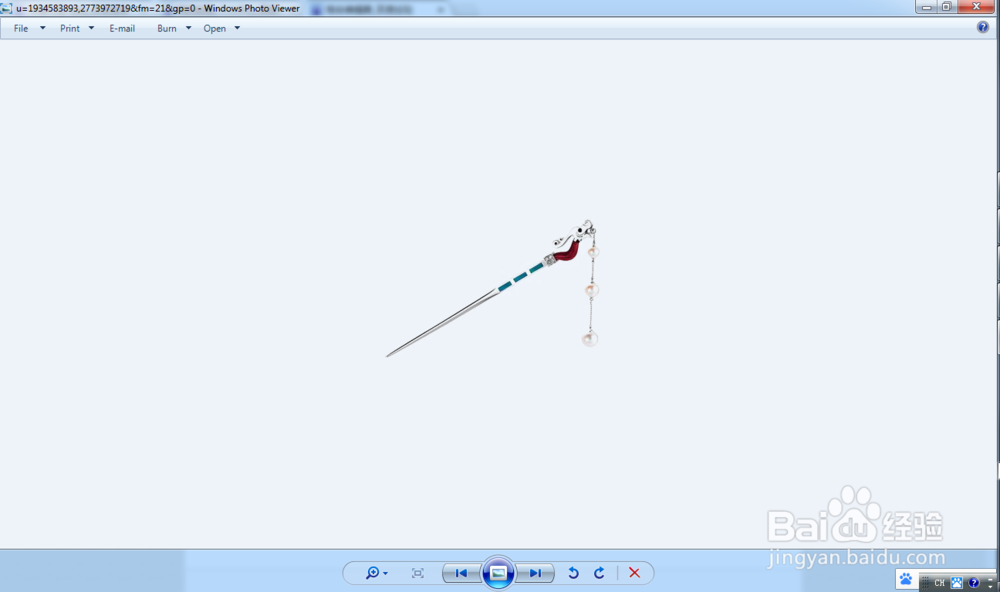Open the magnifier zoom display-size control
This screenshot has width=1000, height=592.
pos(372,573)
